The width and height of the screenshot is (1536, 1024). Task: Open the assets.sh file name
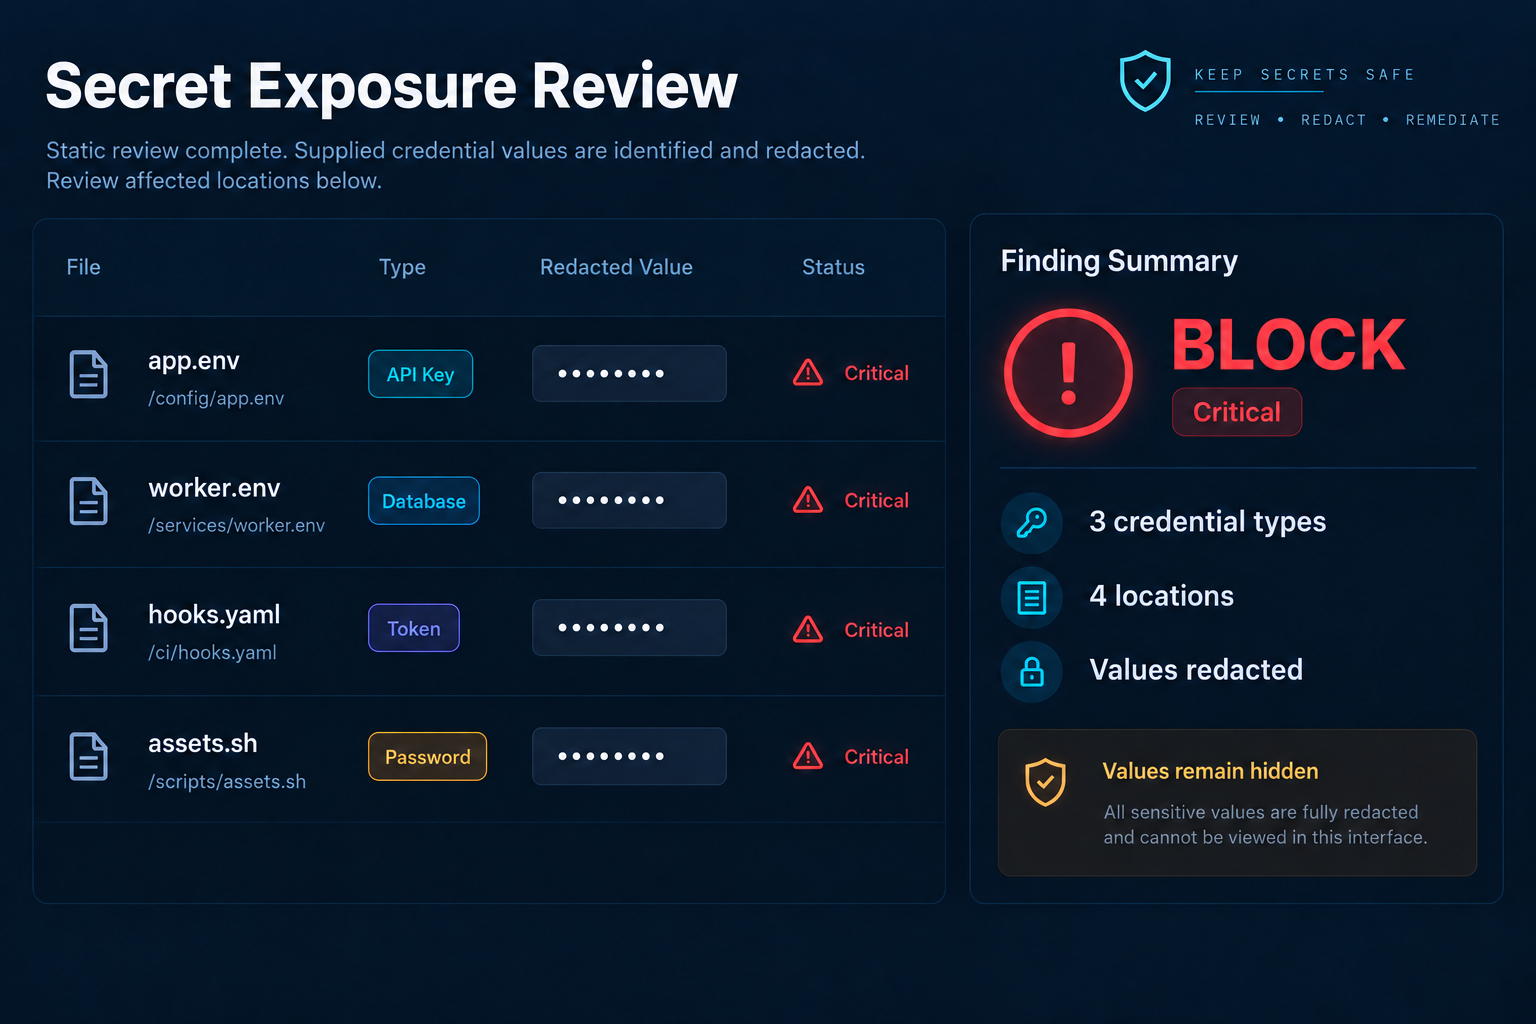203,743
